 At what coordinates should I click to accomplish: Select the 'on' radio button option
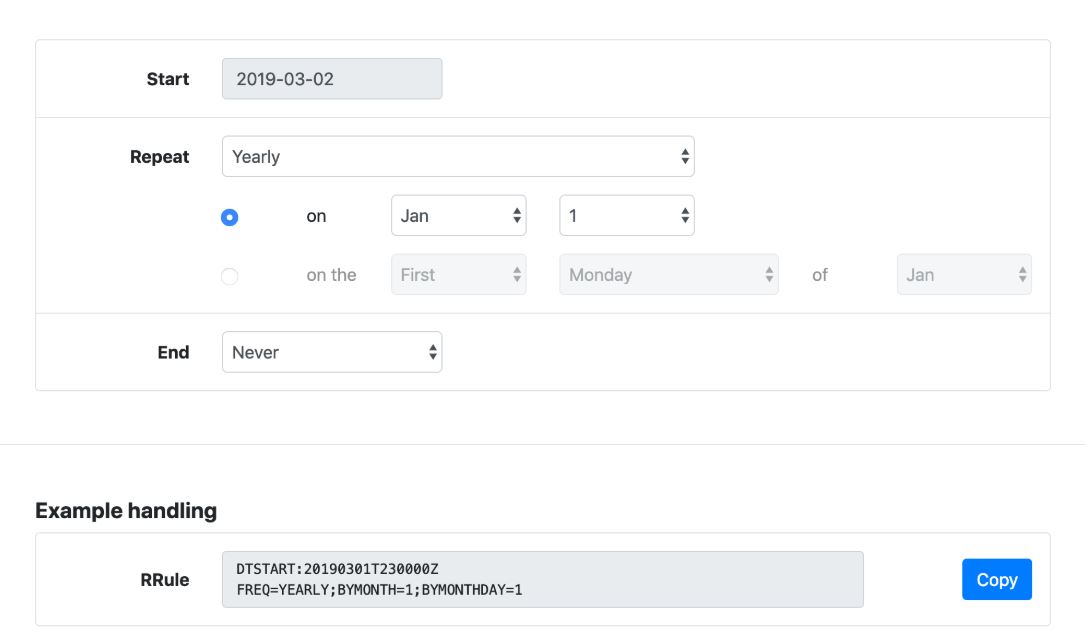click(x=230, y=217)
